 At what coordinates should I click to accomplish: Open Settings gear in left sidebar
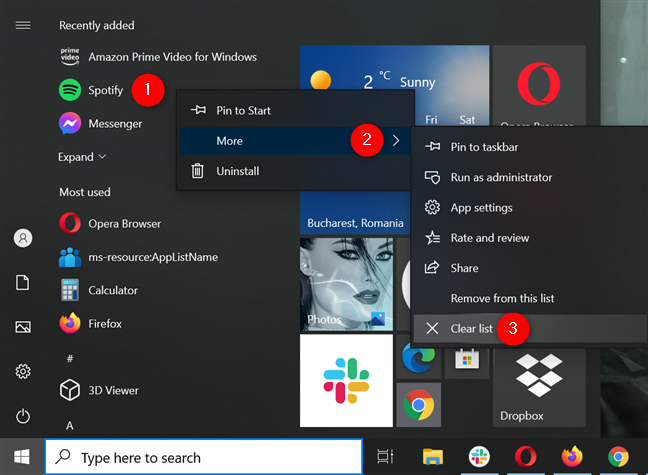pyautogui.click(x=22, y=371)
